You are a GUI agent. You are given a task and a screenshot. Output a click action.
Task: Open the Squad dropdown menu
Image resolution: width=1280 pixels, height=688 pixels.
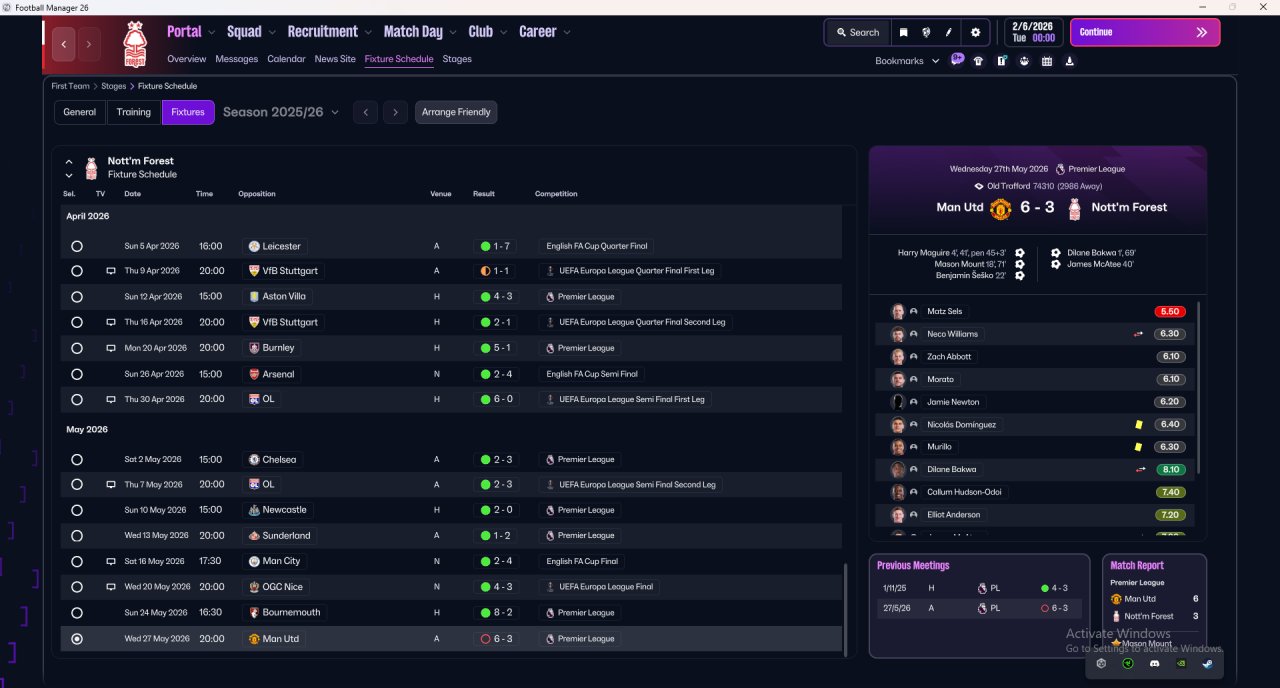252,32
